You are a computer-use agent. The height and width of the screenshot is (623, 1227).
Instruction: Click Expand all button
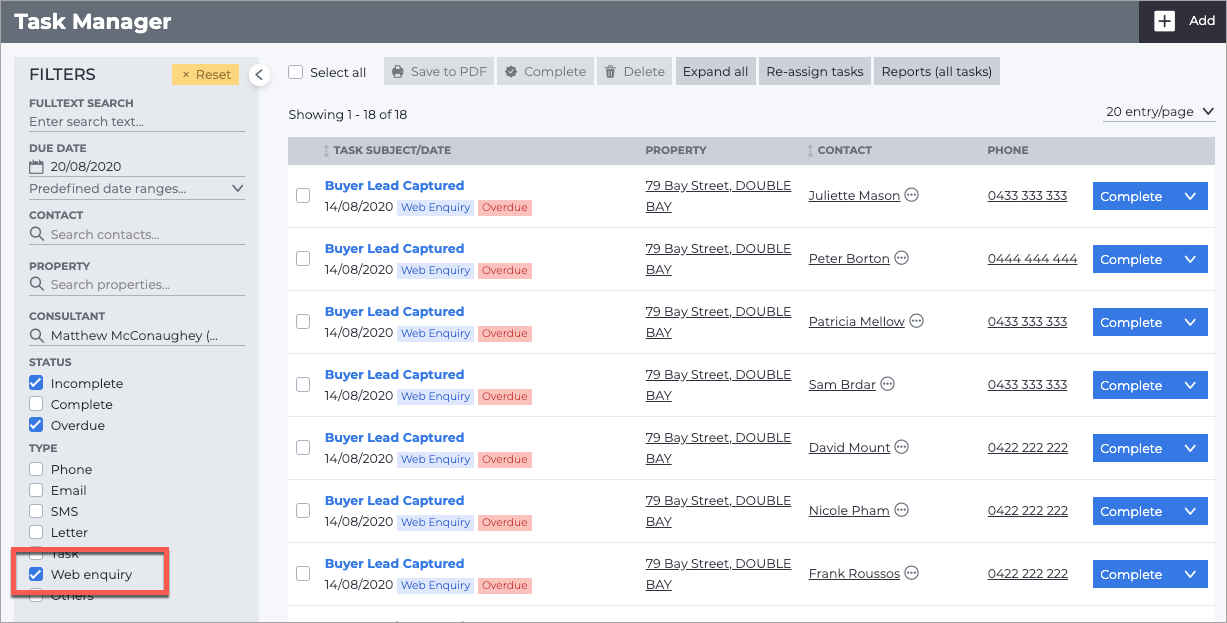point(715,72)
